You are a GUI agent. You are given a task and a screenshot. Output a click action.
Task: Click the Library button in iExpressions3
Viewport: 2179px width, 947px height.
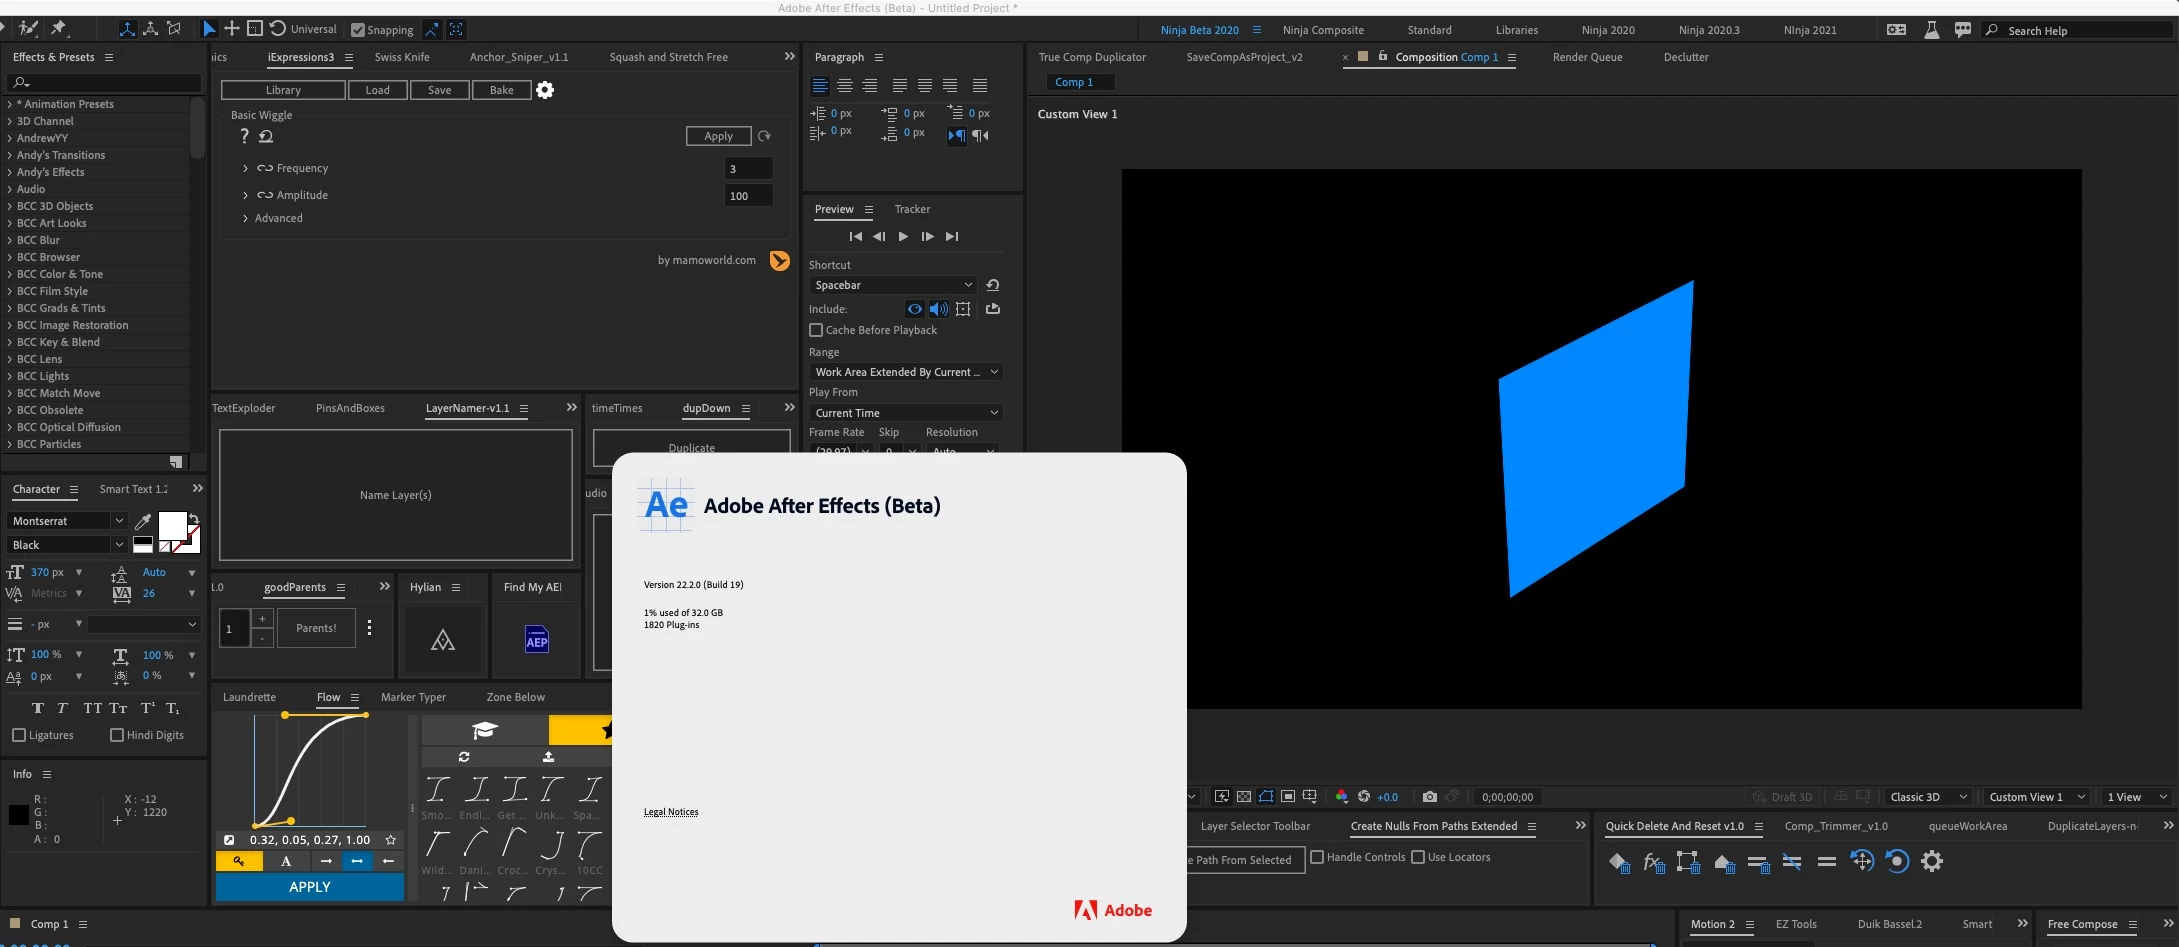click(283, 90)
